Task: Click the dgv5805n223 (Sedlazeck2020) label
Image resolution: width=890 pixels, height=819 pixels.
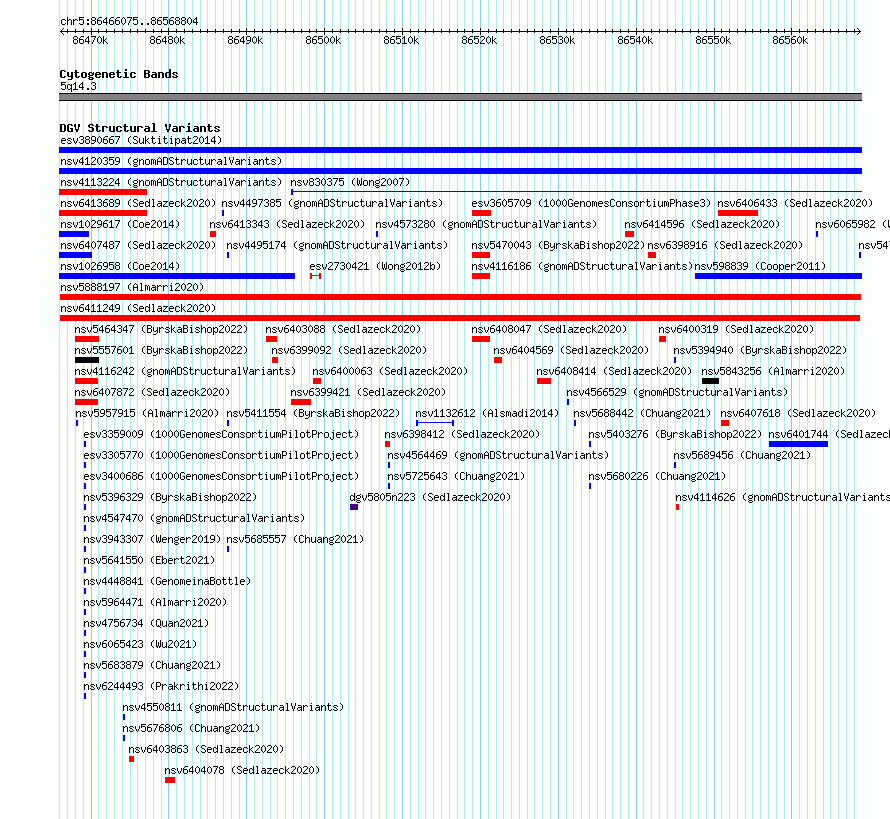Action: 430,497
